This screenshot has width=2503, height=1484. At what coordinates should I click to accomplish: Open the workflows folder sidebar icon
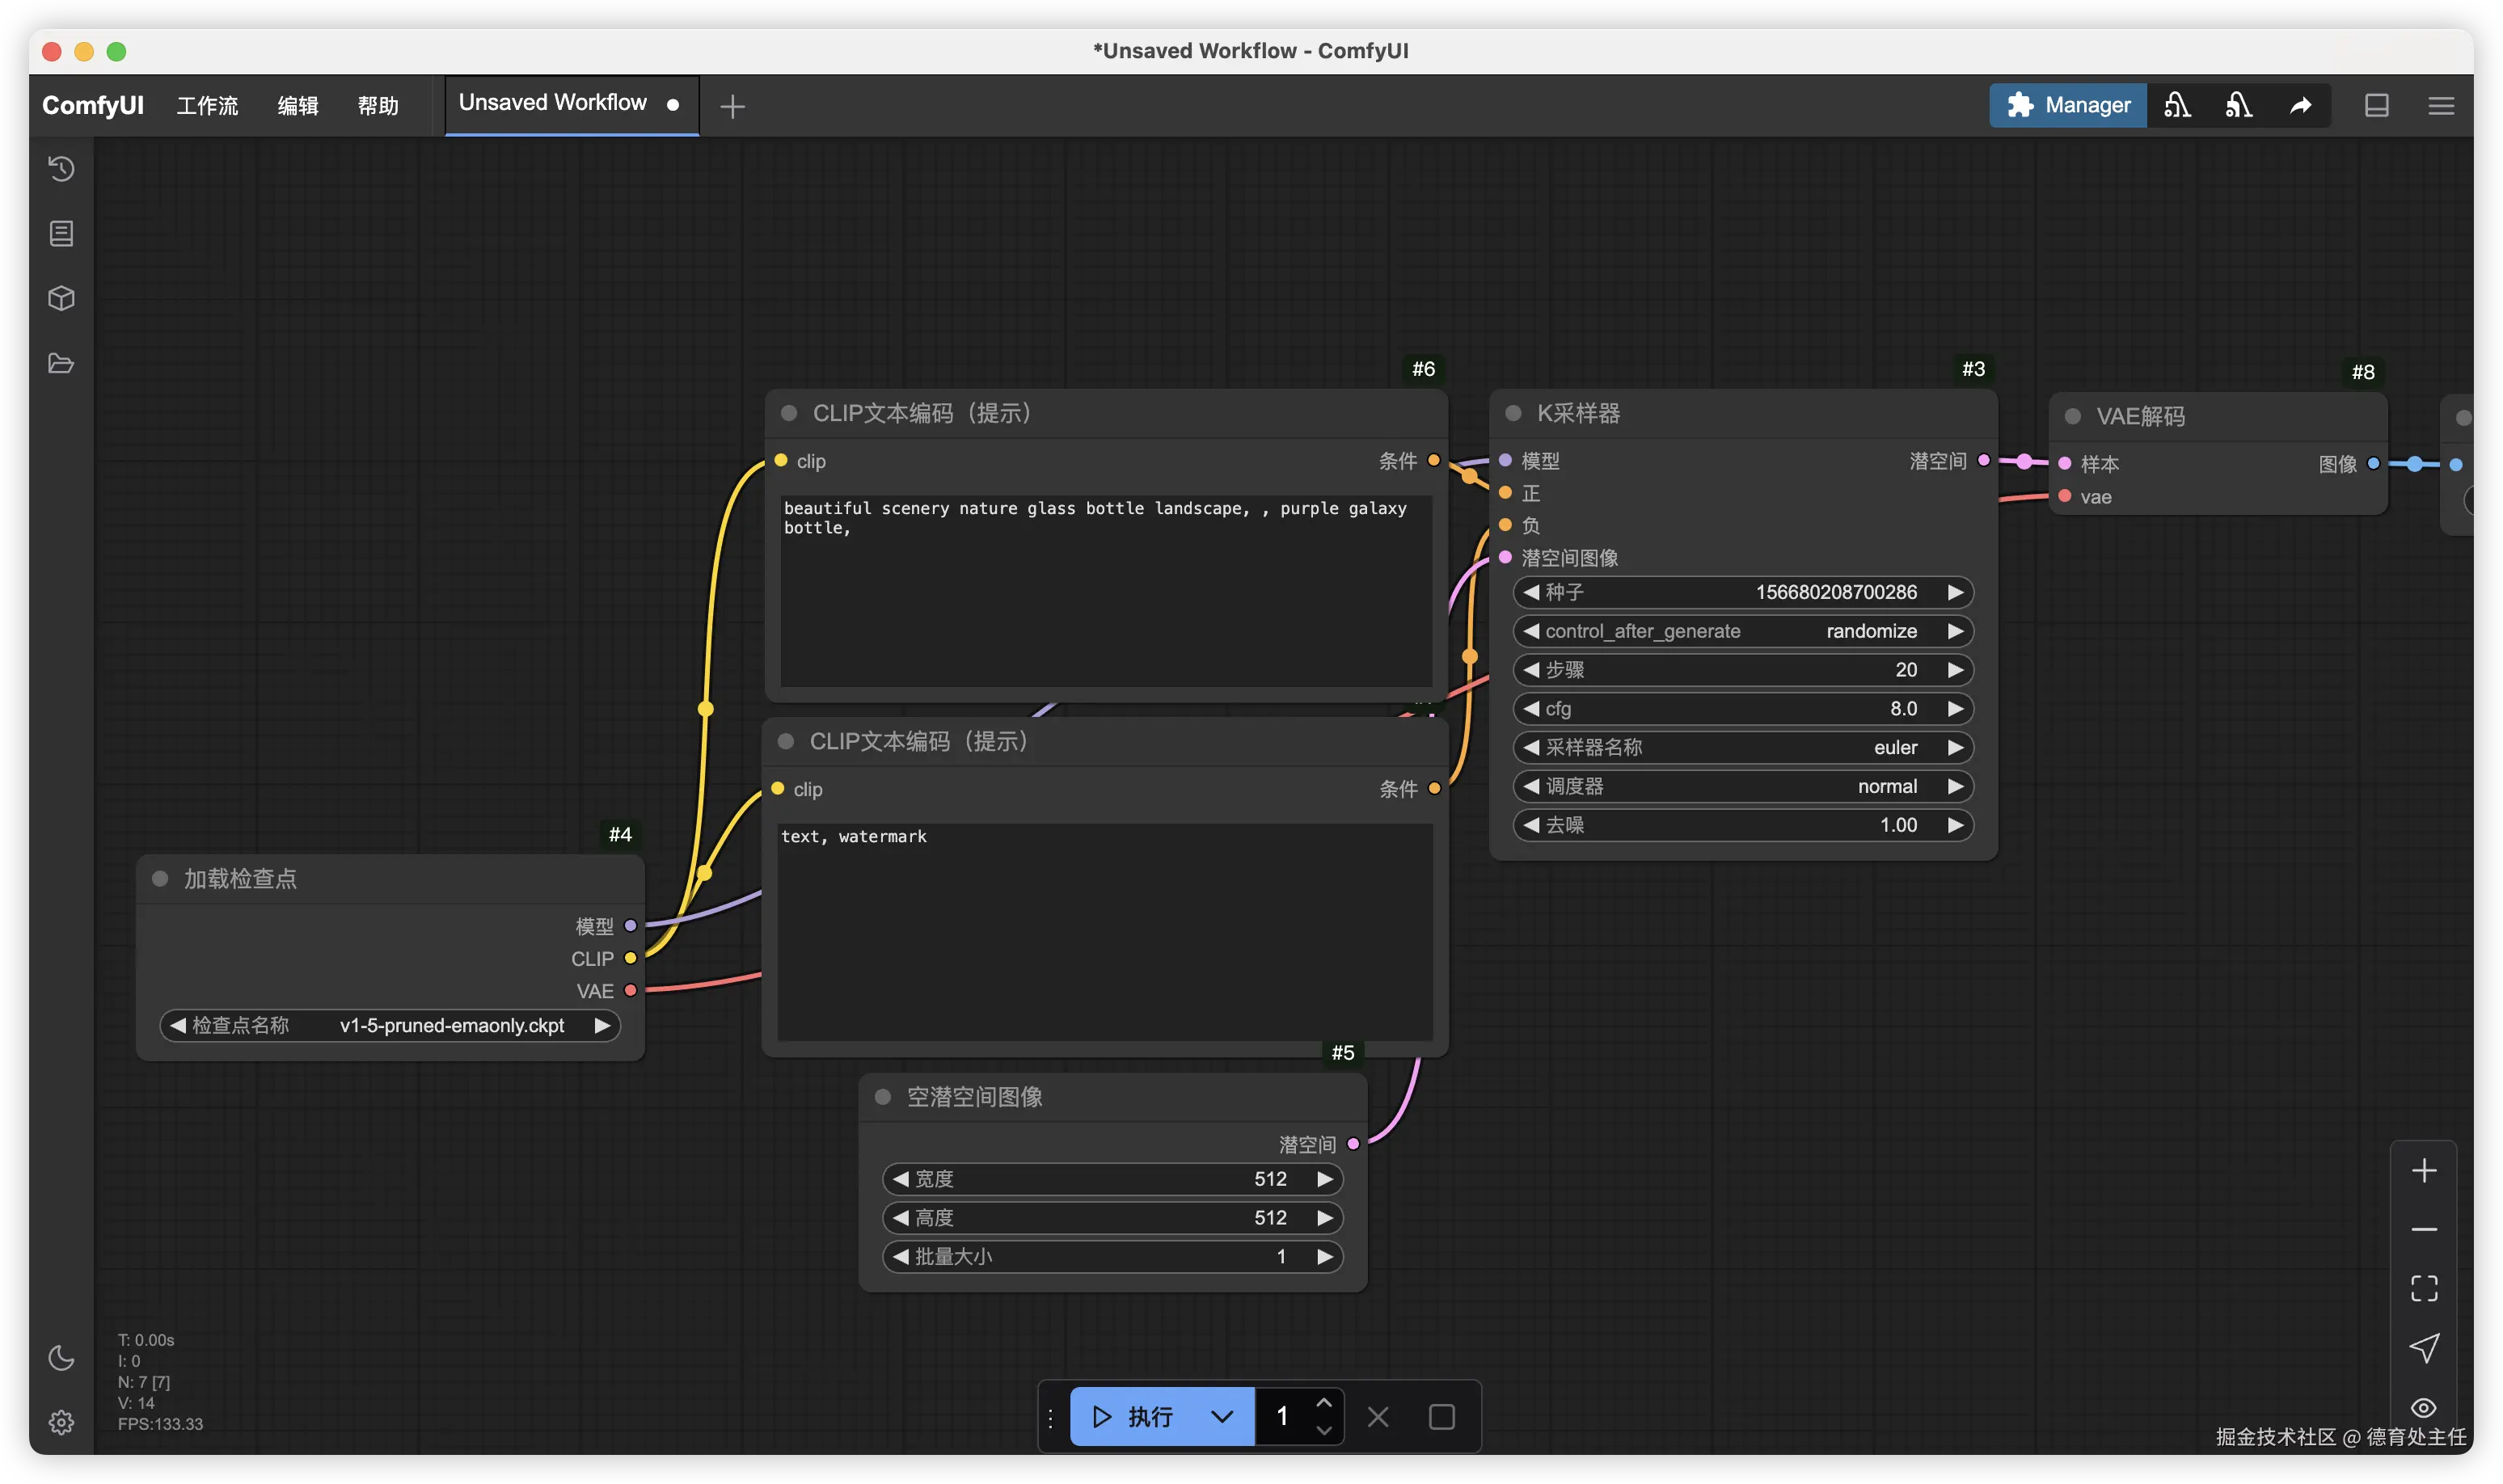61,363
